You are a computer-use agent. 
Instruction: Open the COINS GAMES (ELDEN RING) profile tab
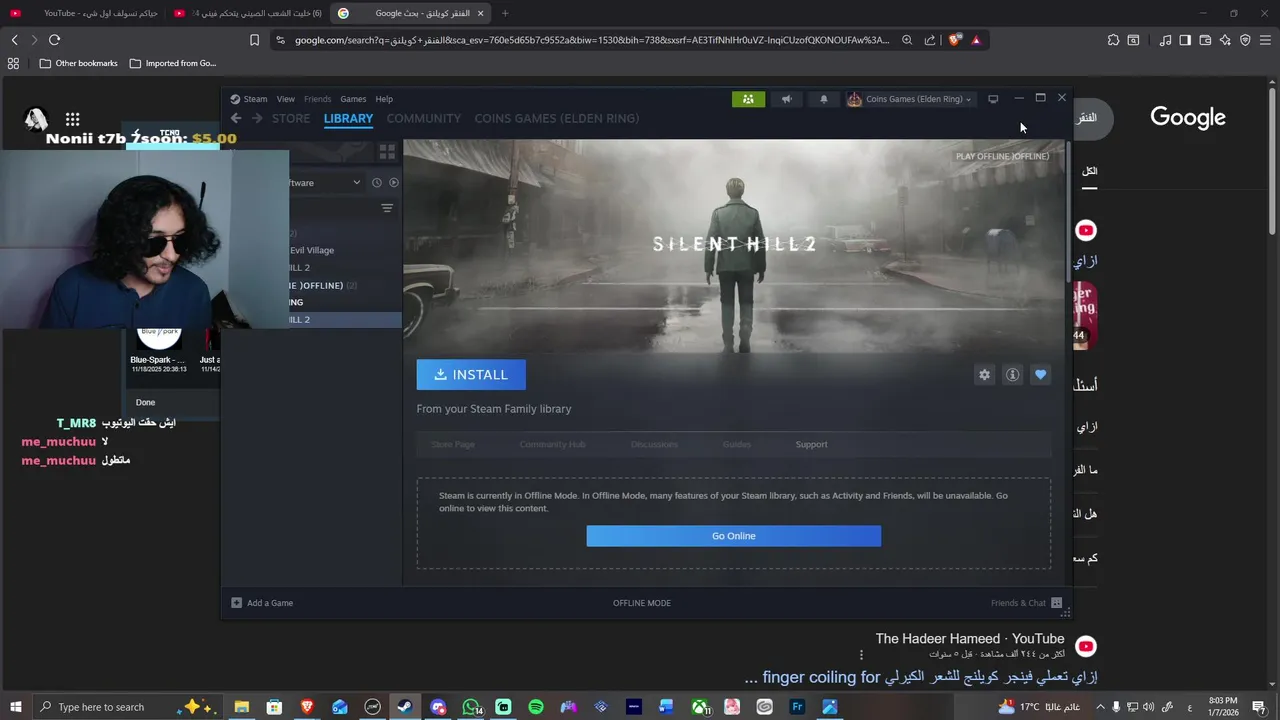557,118
